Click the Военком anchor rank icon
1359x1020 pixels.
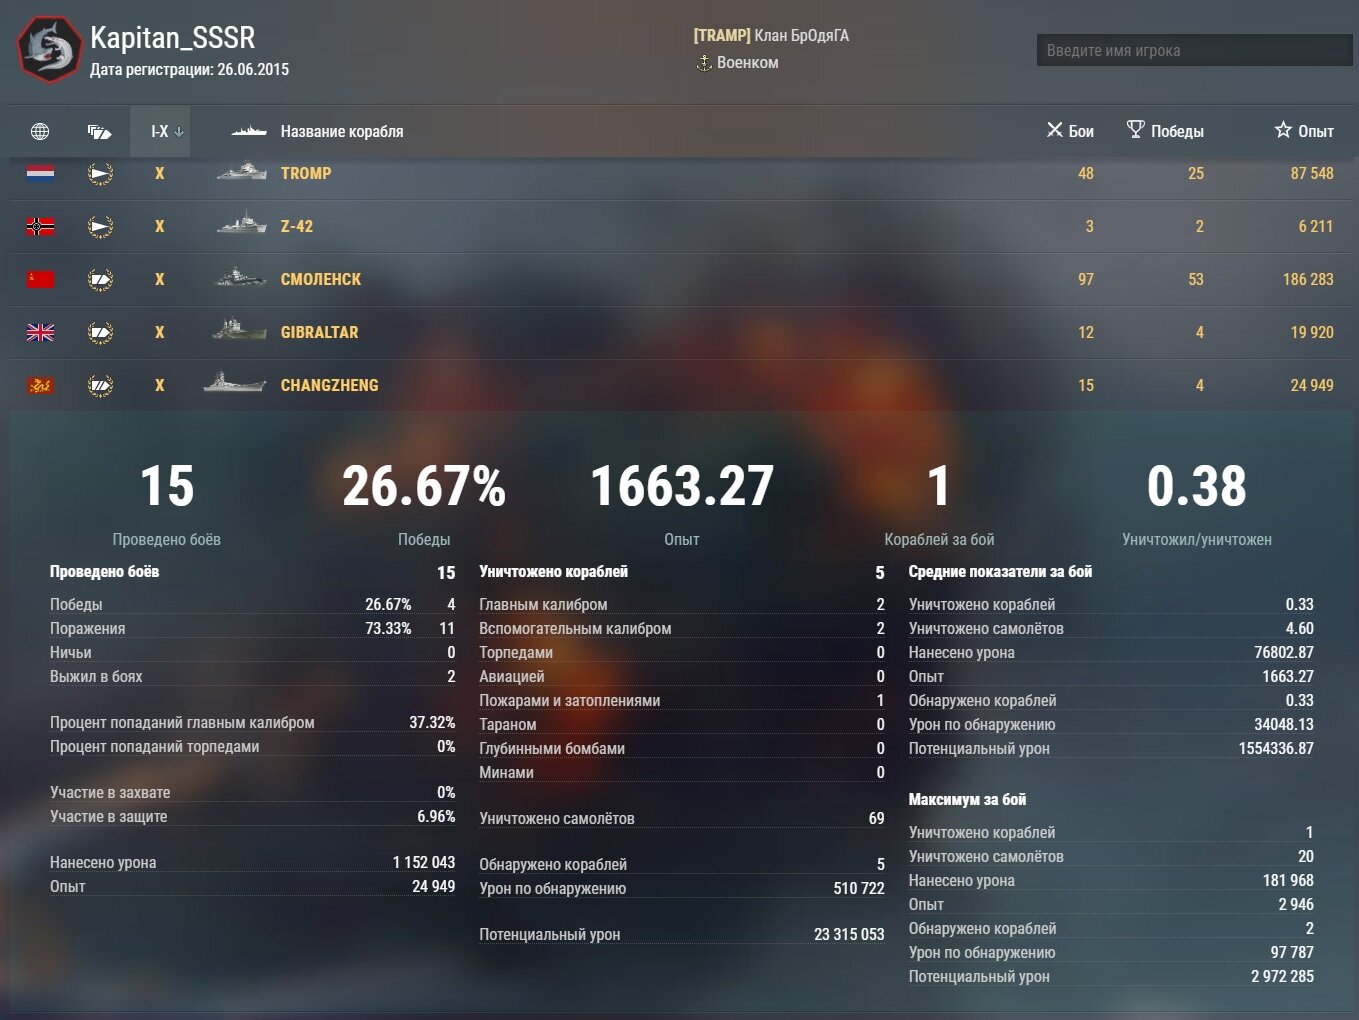tap(704, 63)
